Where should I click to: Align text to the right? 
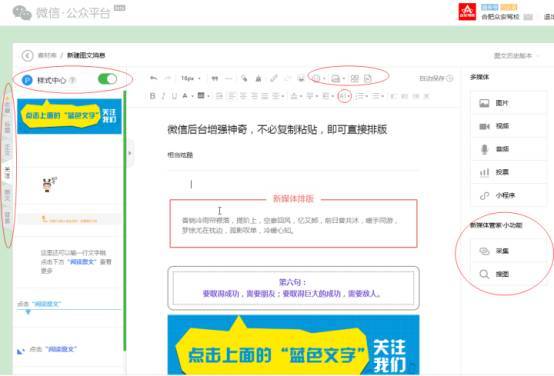(254, 96)
